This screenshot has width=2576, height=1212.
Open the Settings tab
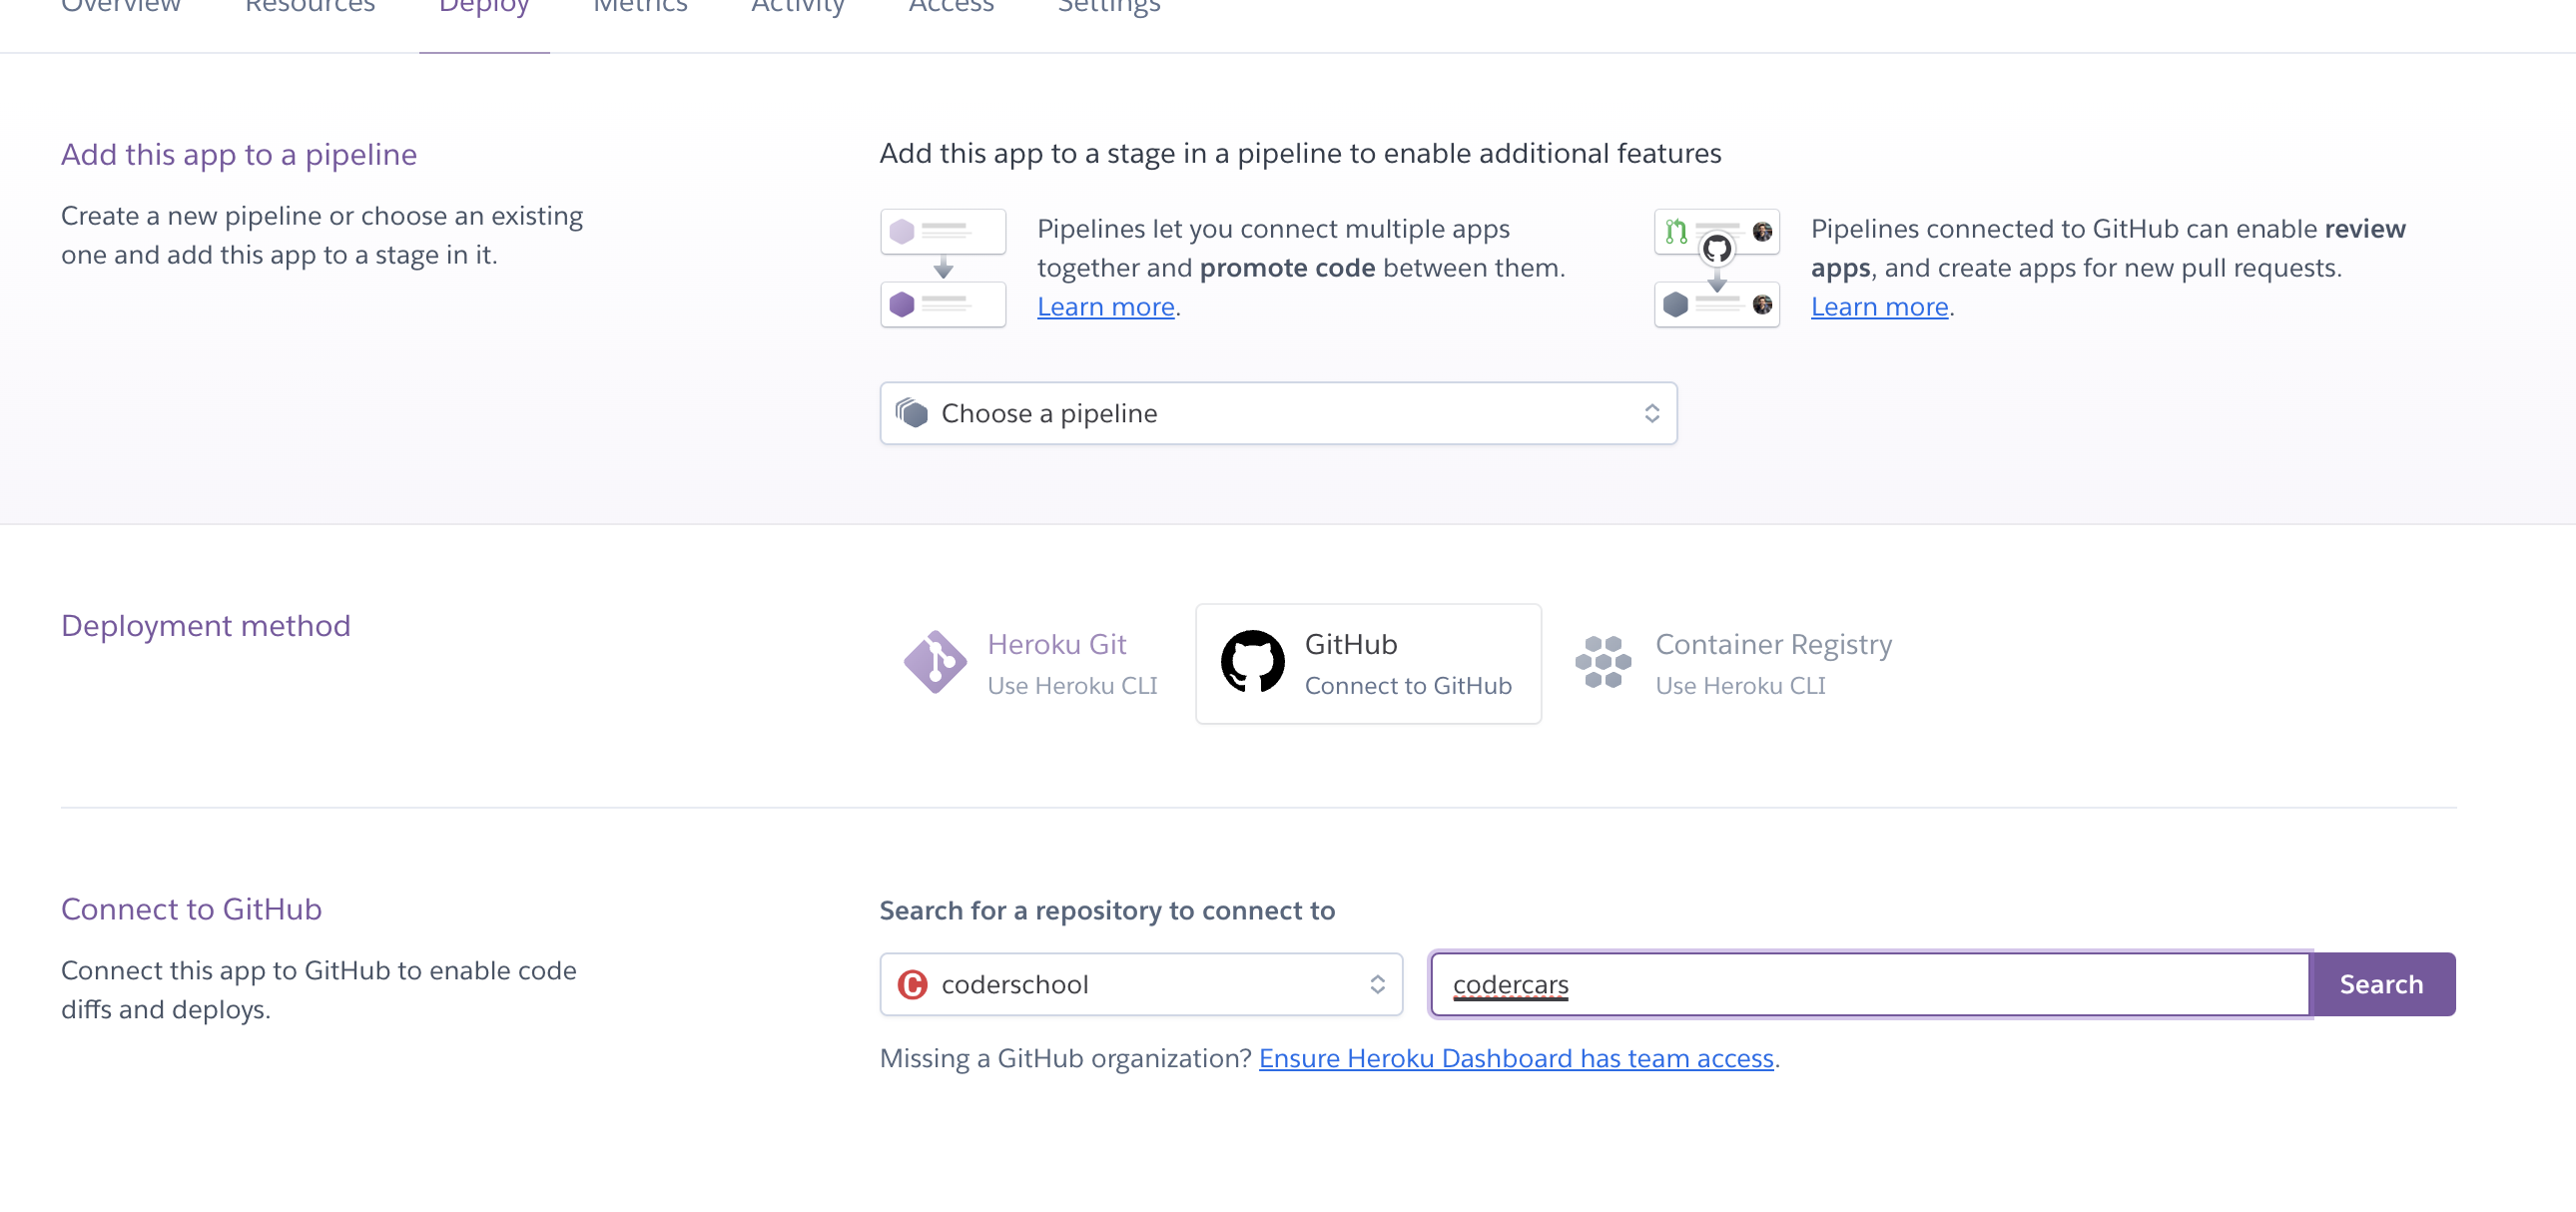point(1109,10)
